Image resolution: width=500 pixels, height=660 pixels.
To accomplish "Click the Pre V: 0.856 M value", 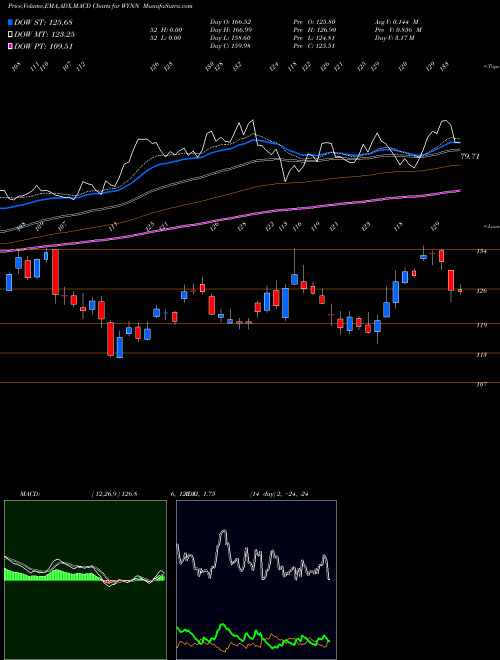I will pos(398,30).
